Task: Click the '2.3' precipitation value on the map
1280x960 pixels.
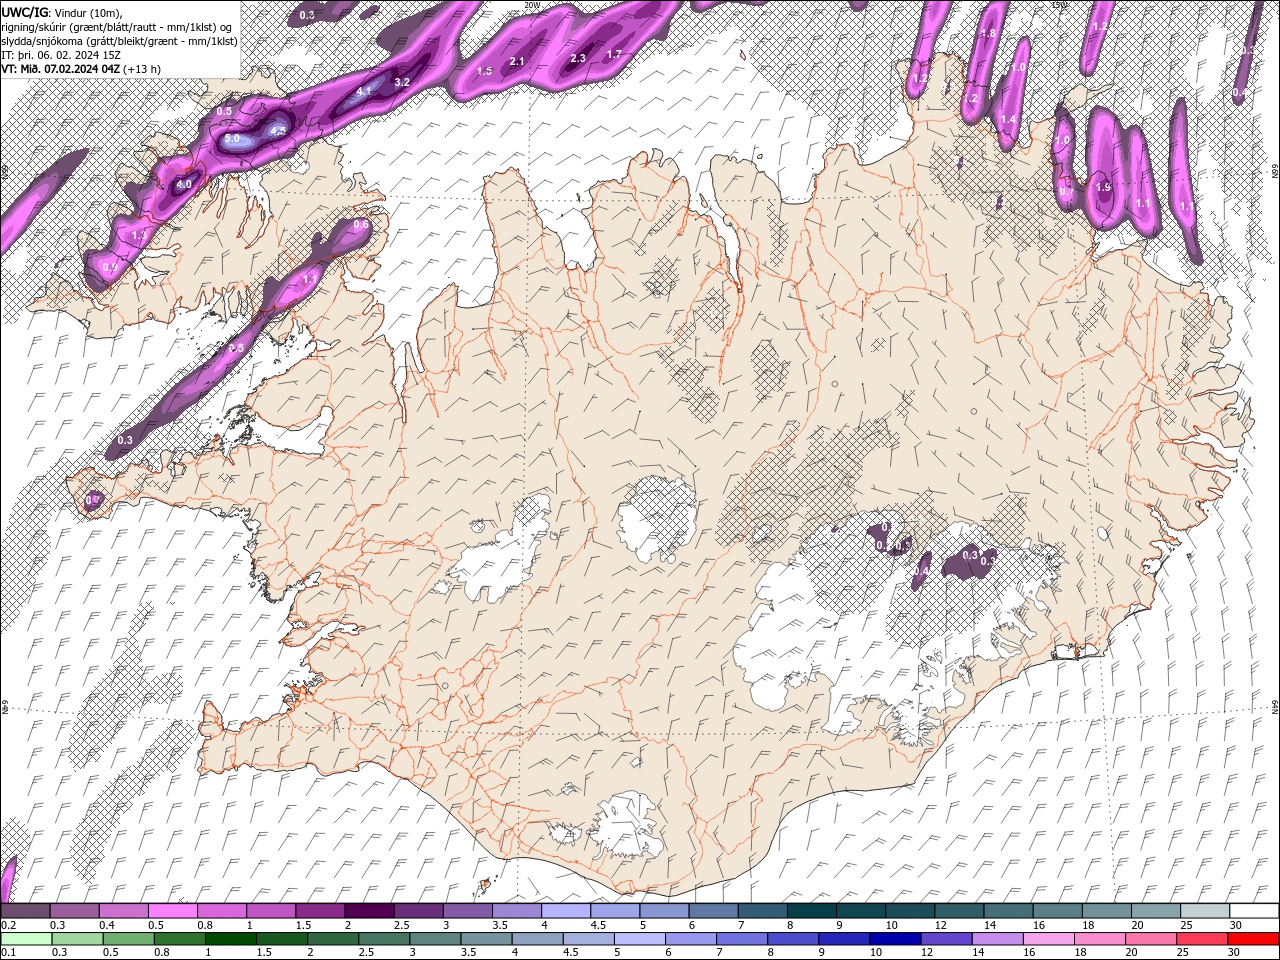Action: point(578,58)
